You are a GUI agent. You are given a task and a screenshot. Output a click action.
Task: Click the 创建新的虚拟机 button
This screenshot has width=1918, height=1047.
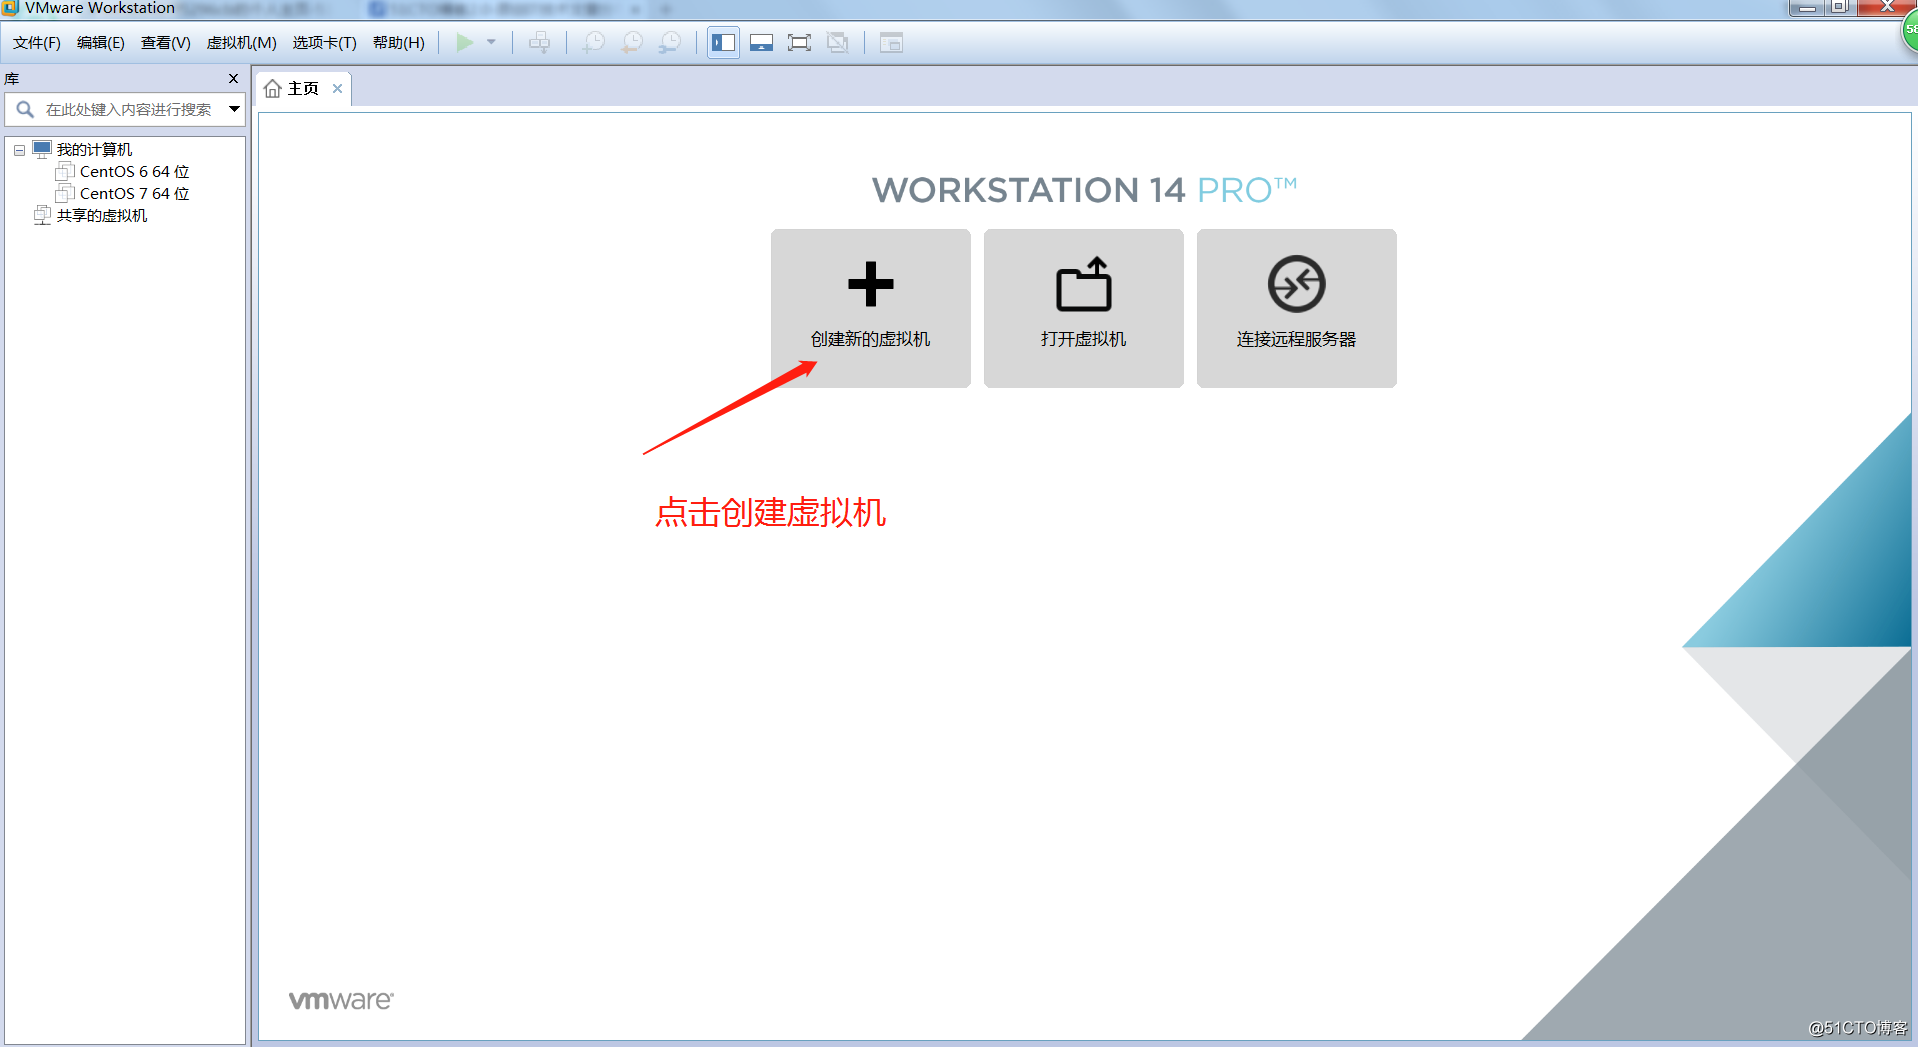click(x=870, y=308)
